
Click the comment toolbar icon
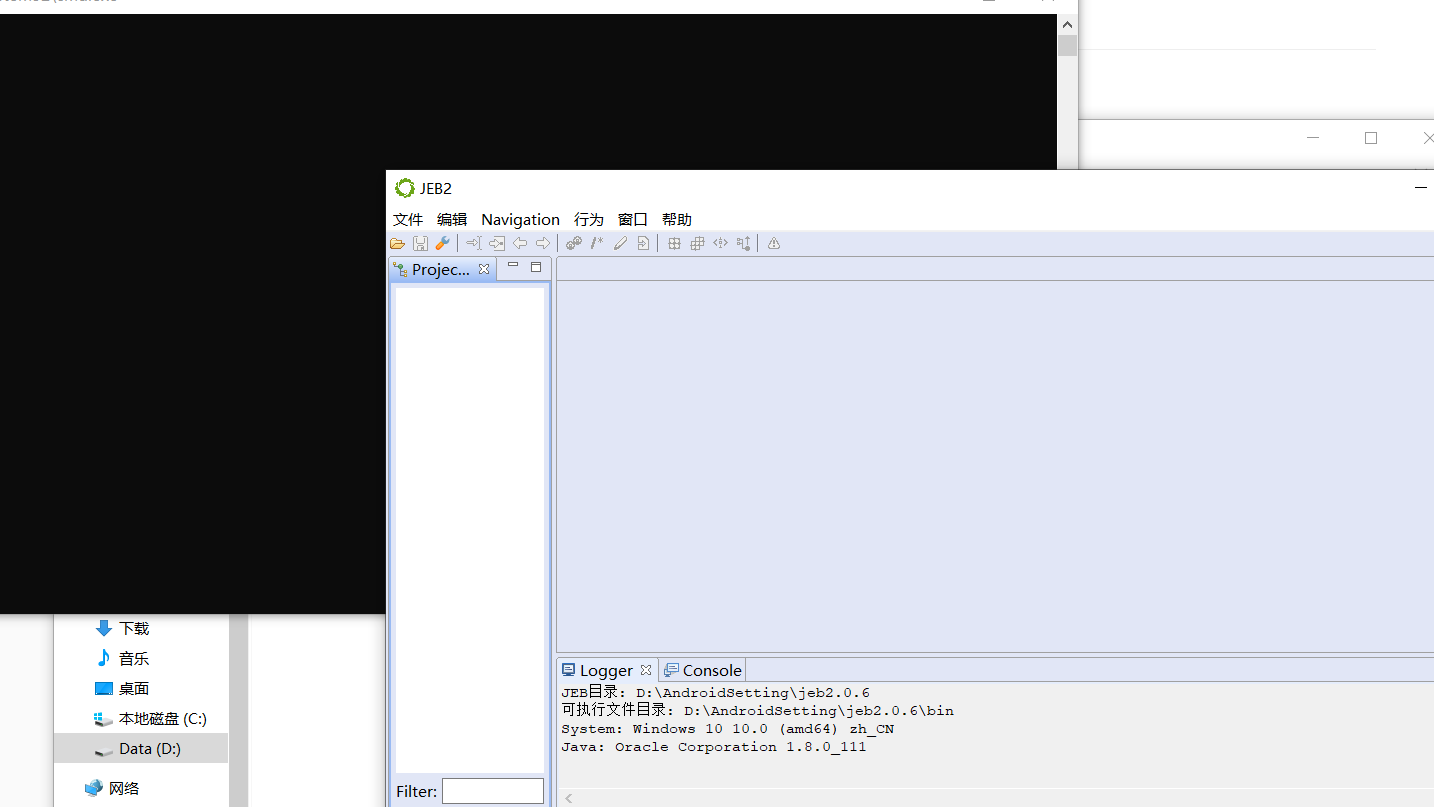597,243
